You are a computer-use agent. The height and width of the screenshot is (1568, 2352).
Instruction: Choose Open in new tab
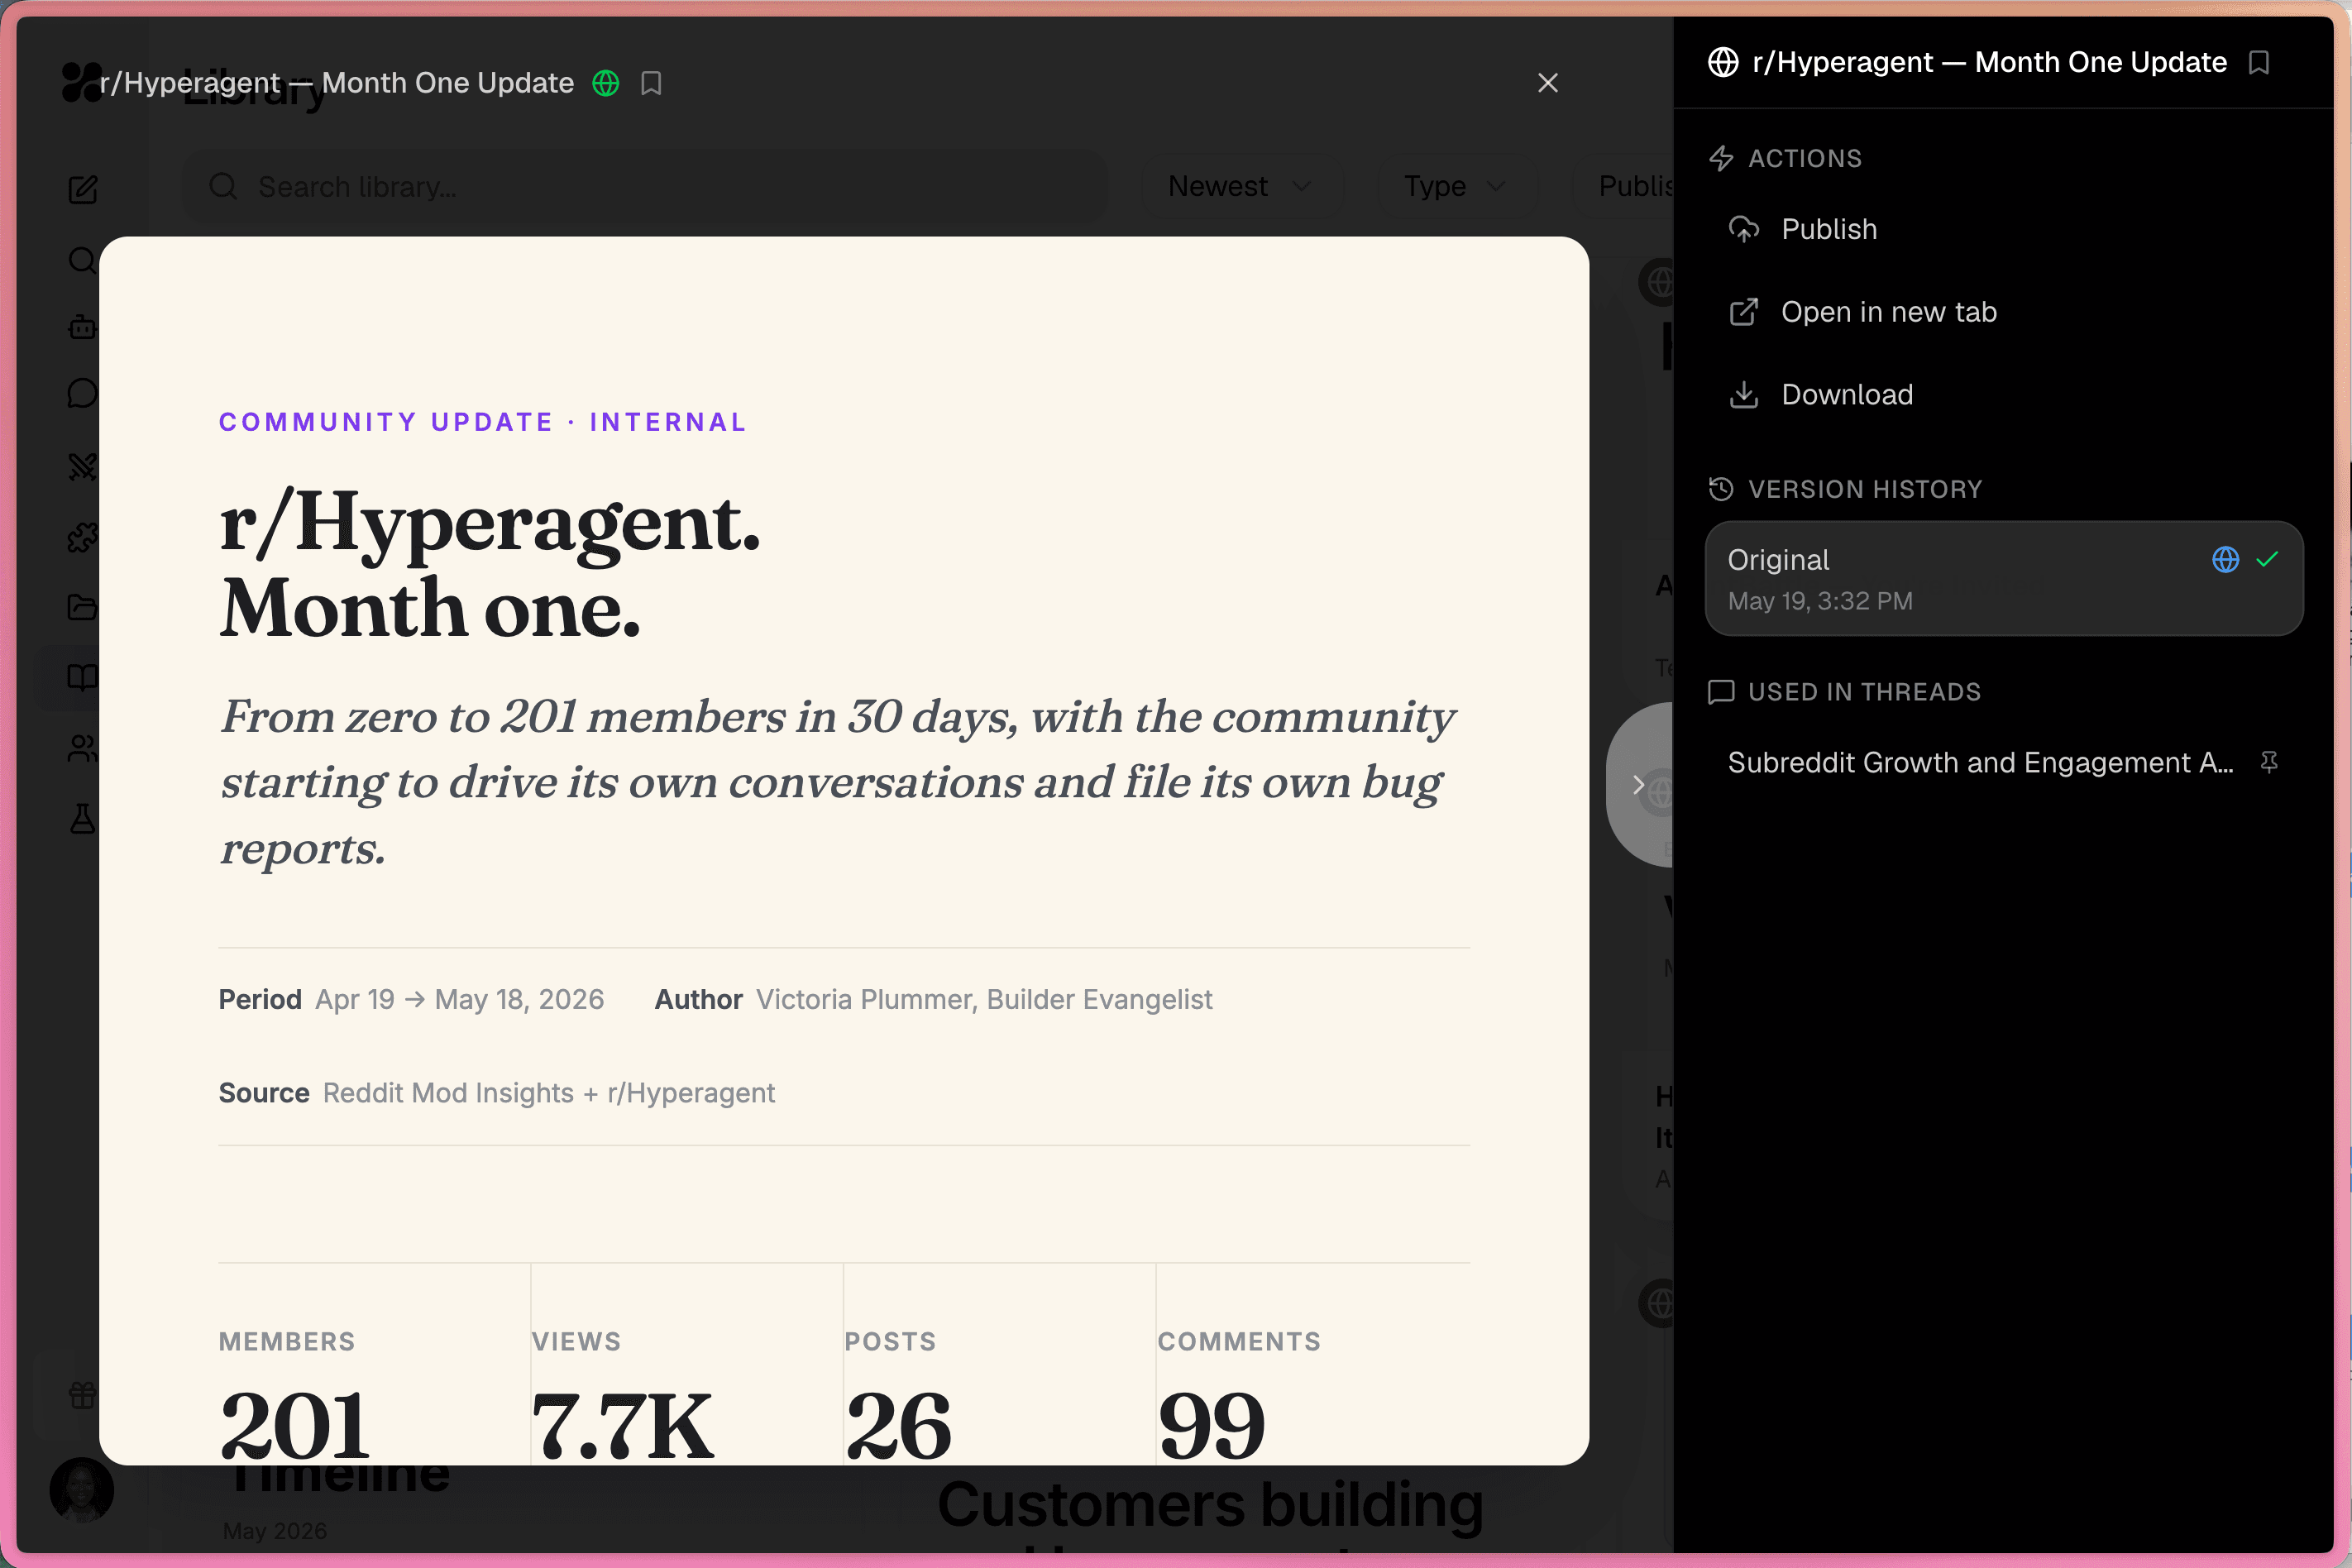coord(2005,312)
